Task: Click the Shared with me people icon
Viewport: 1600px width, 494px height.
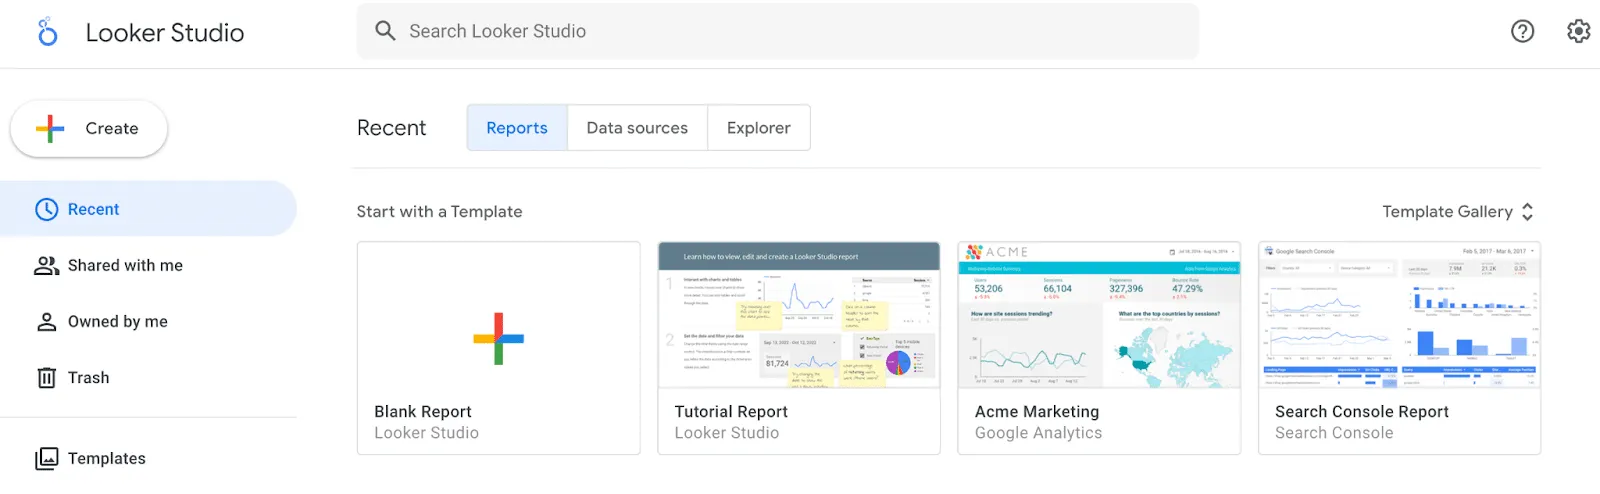Action: [47, 265]
